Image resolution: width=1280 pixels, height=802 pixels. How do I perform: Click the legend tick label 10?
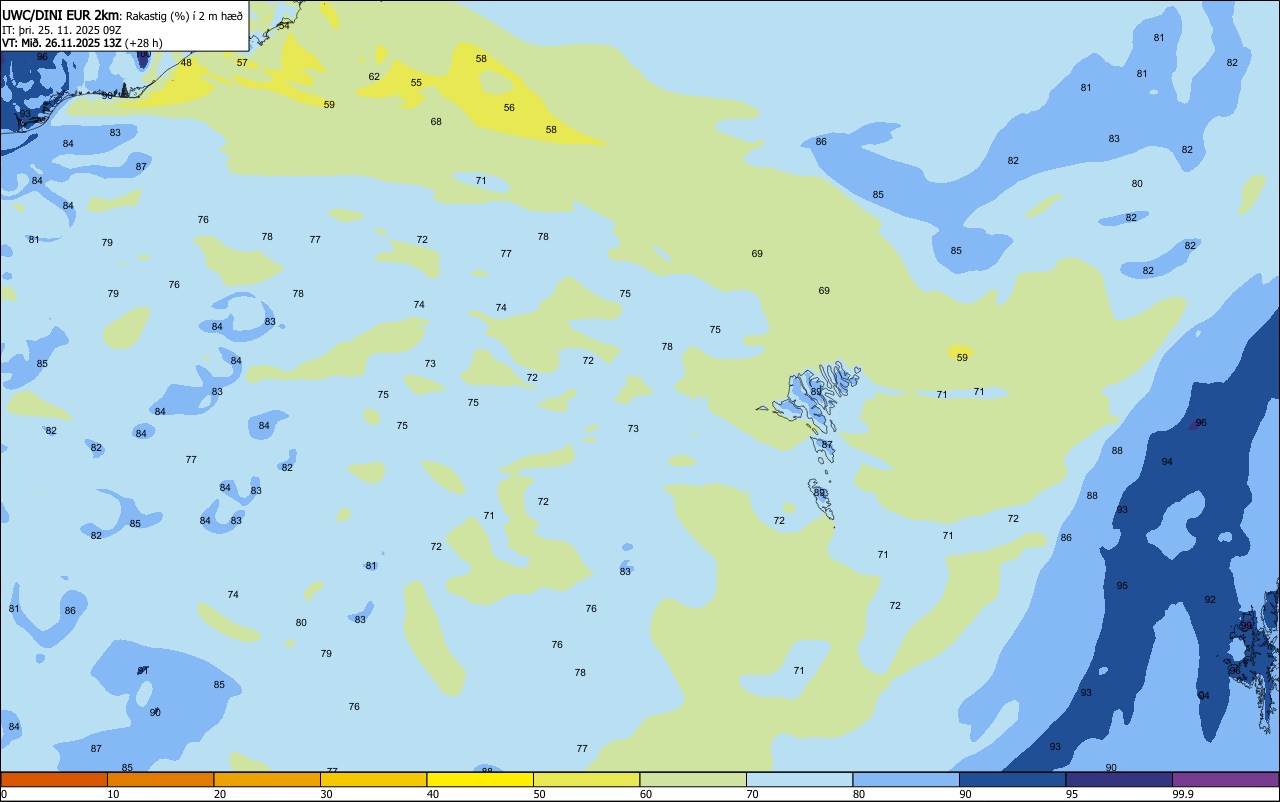click(x=113, y=794)
